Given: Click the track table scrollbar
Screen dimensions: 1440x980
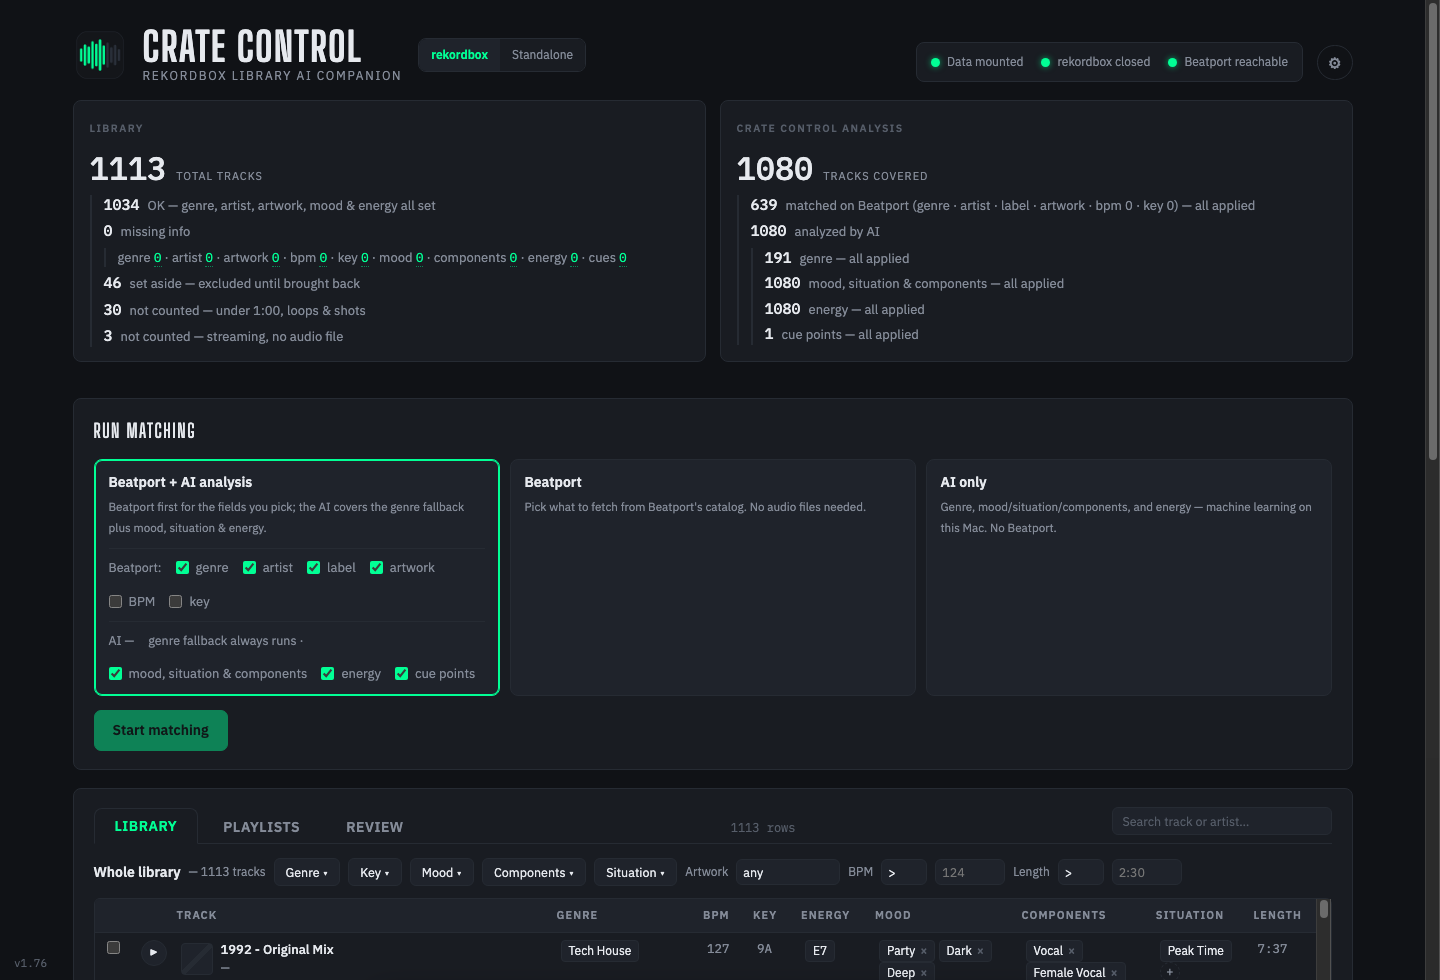Looking at the screenshot, I should click(x=1324, y=908).
